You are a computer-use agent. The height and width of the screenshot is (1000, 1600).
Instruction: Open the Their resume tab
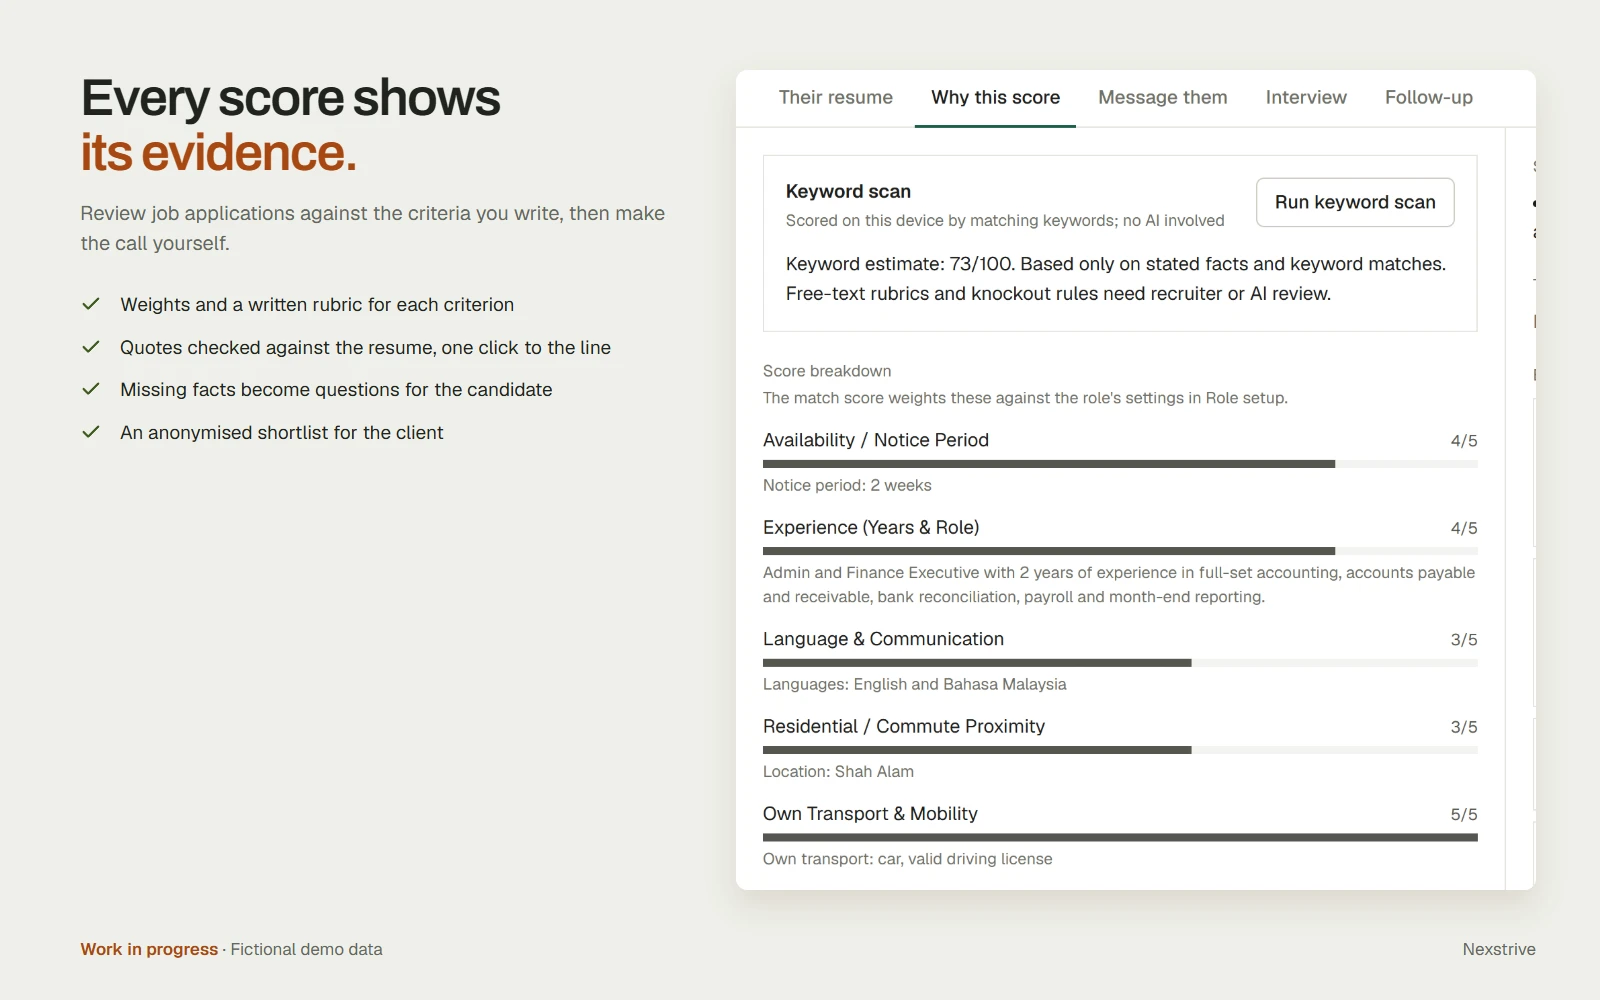click(x=835, y=97)
